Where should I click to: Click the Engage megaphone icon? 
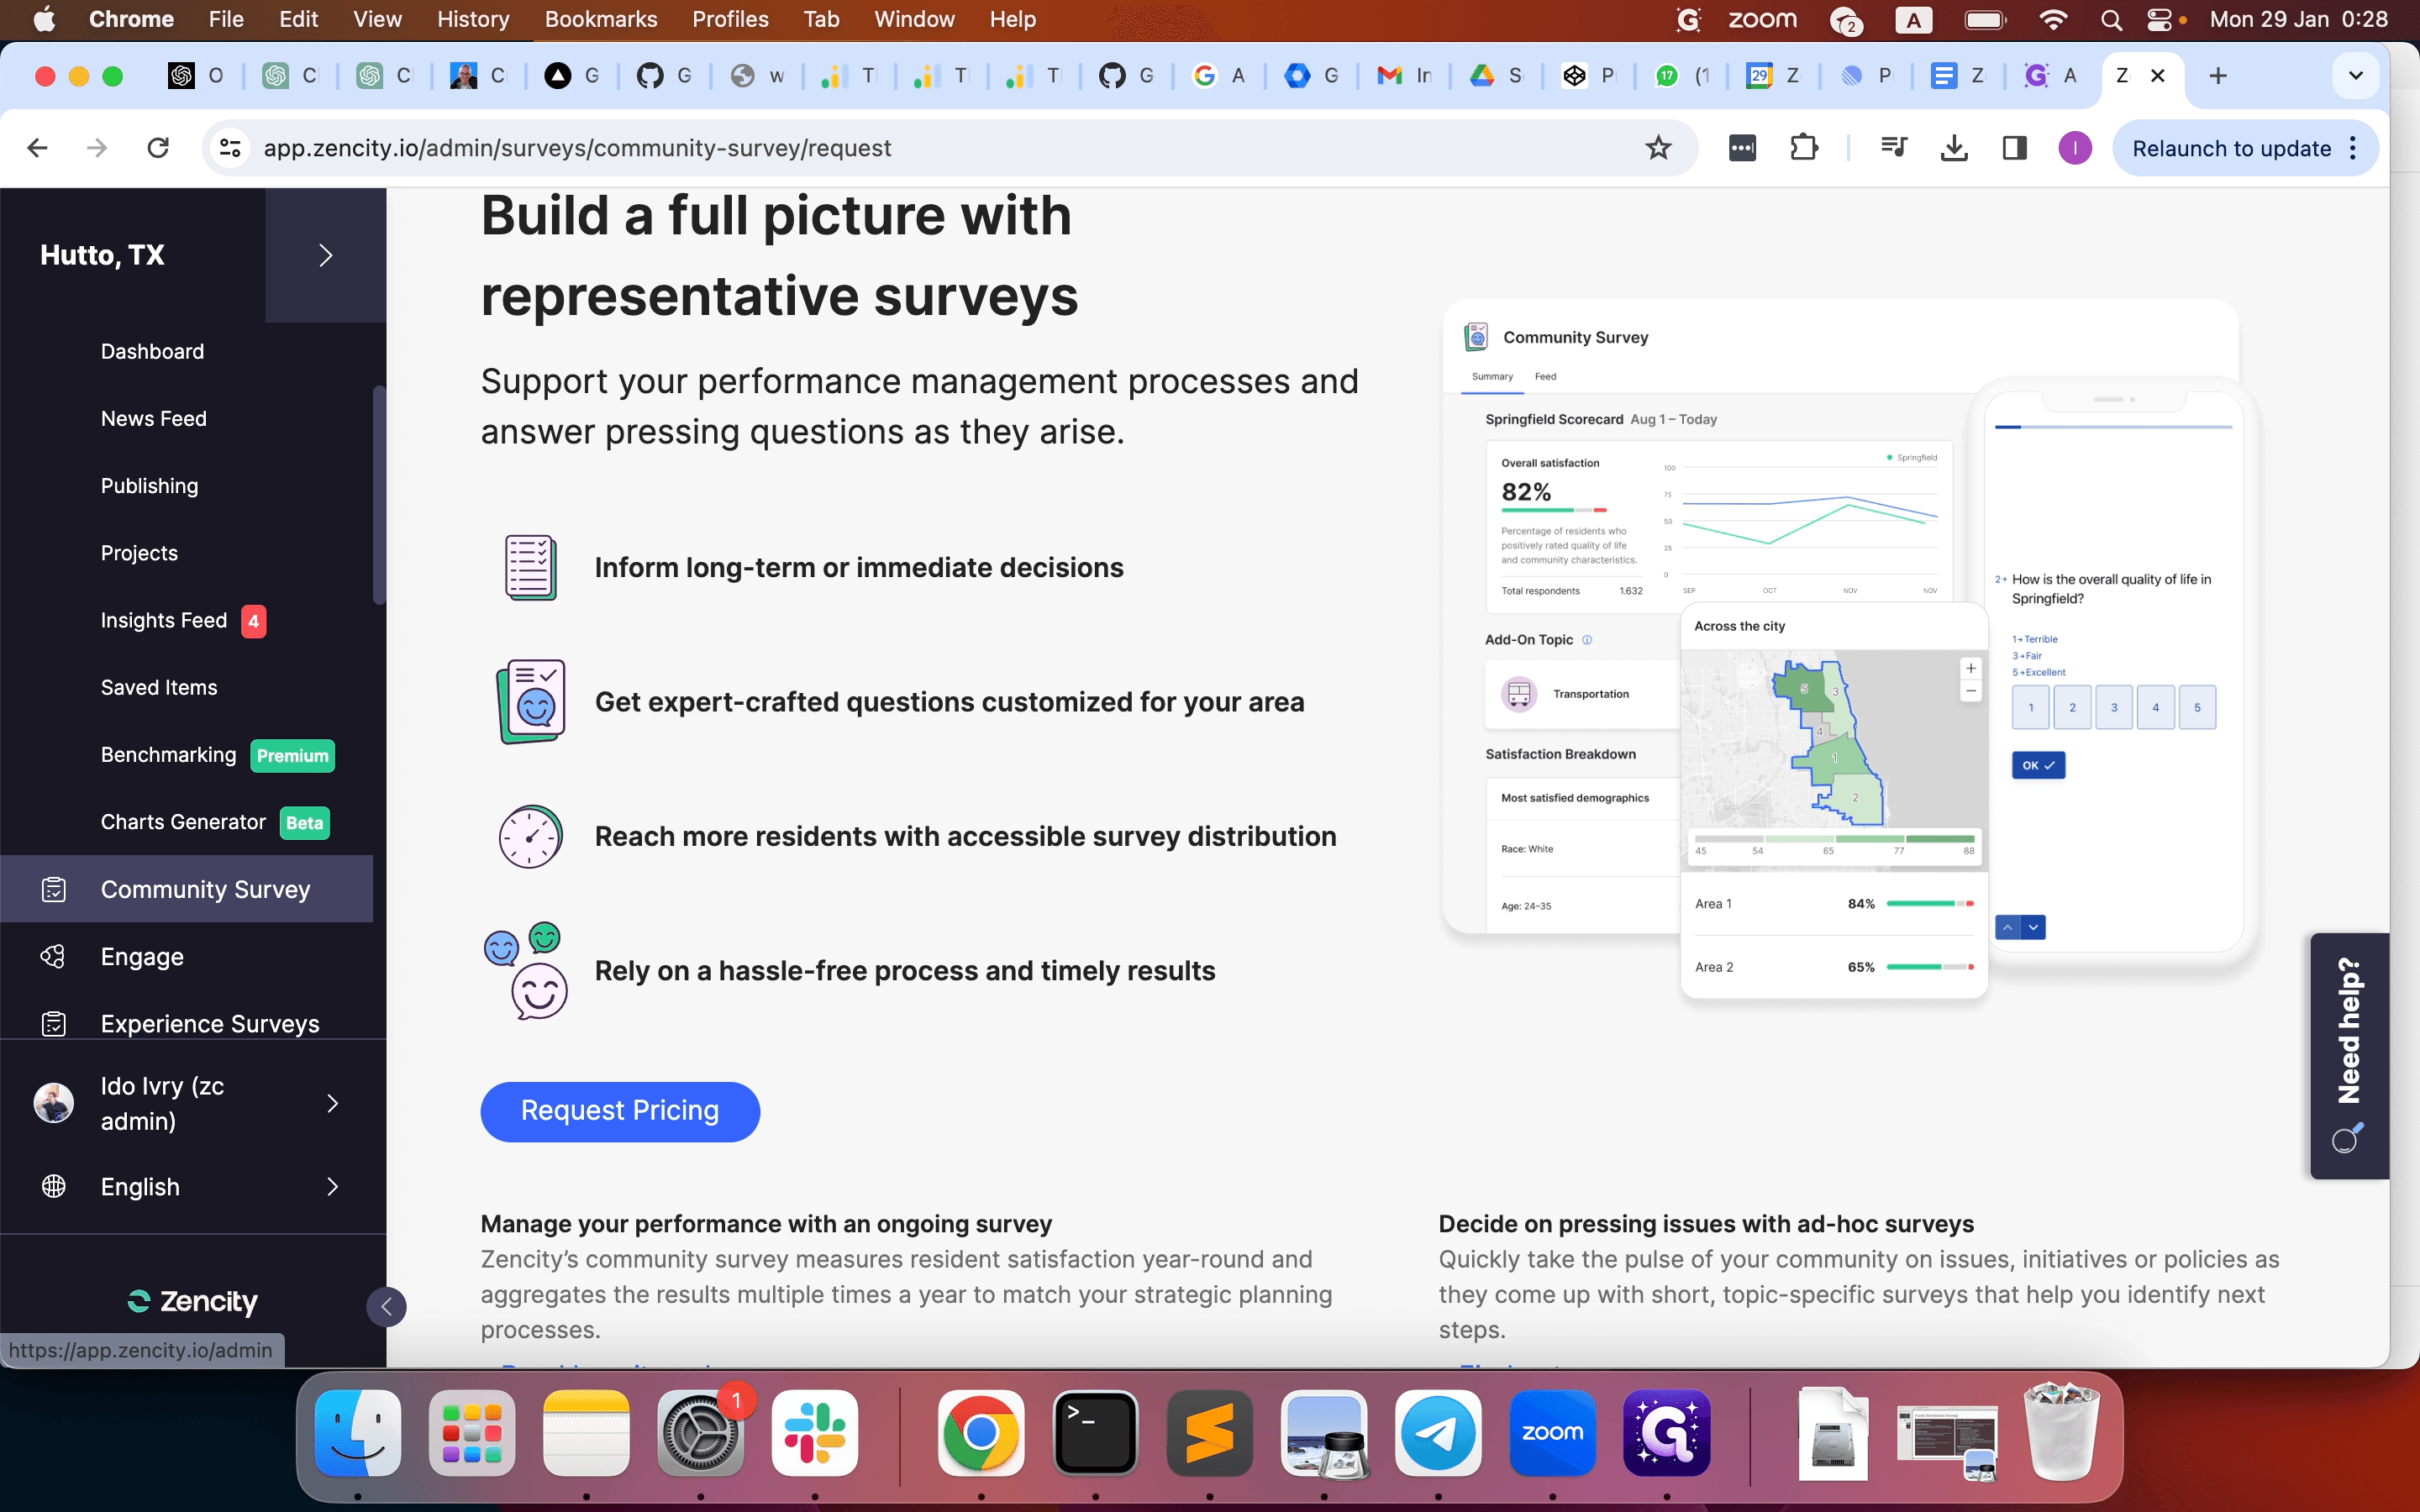54,957
